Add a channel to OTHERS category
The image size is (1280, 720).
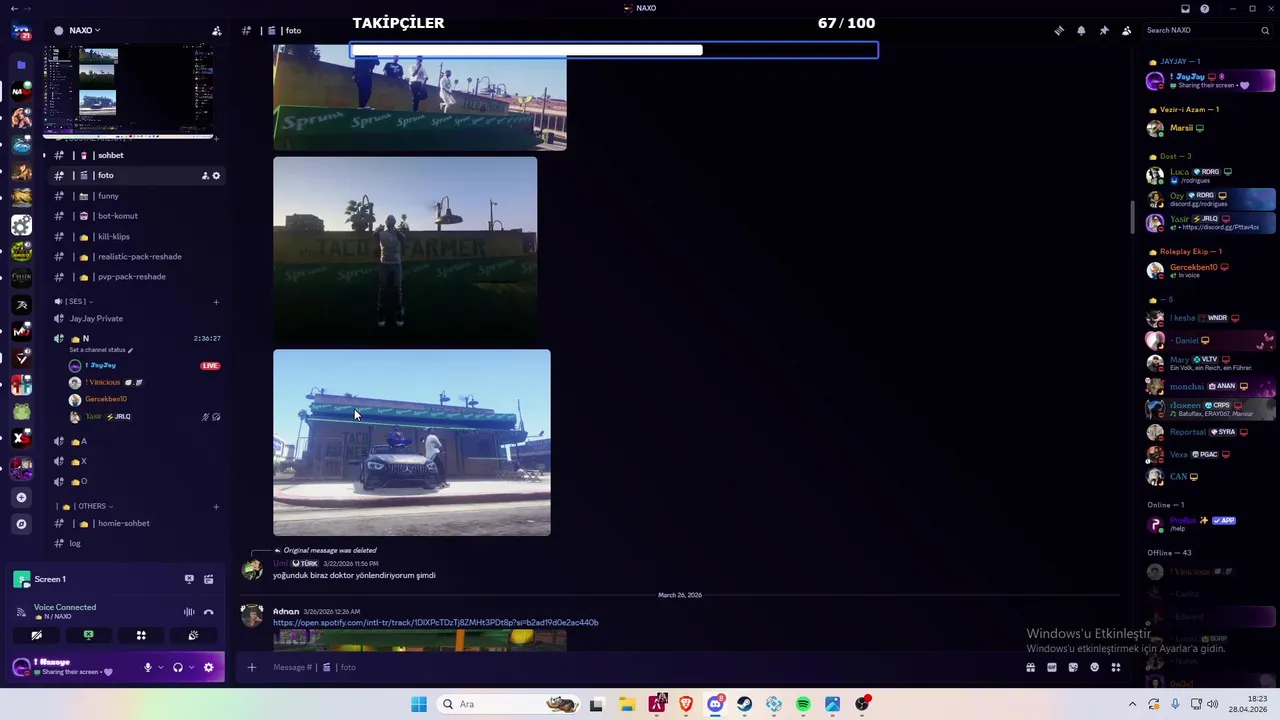[216, 506]
